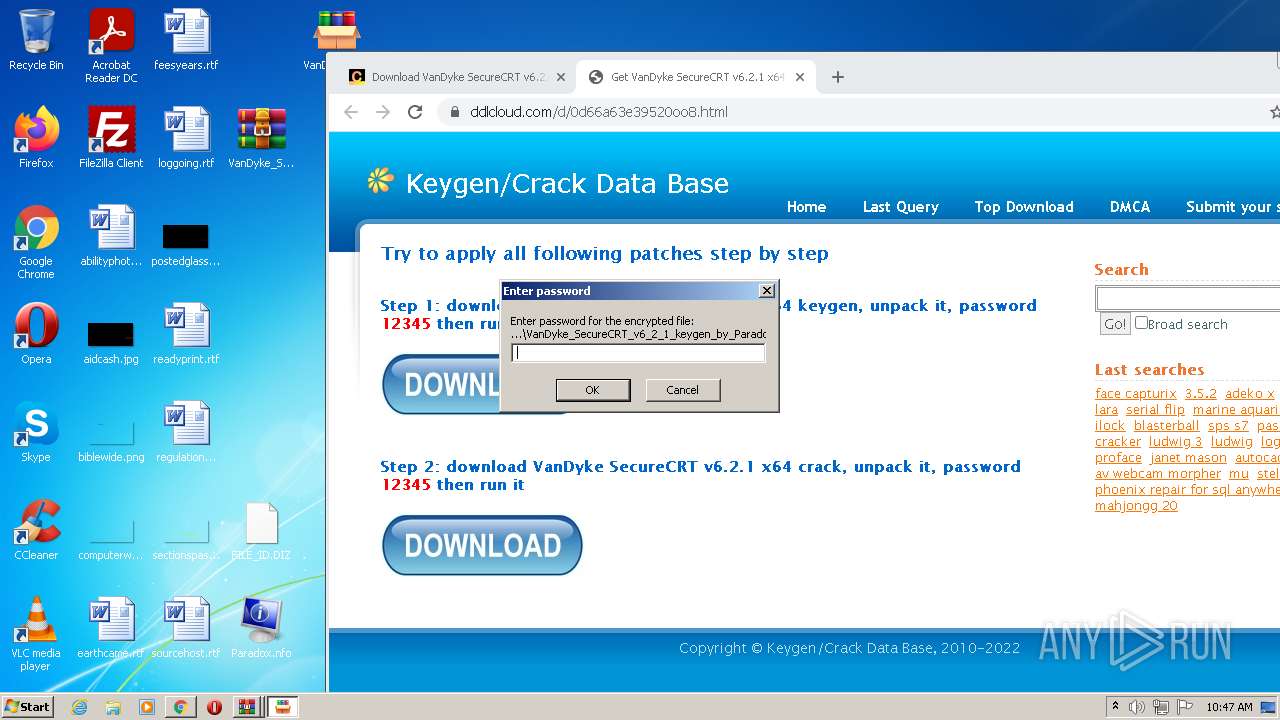Image resolution: width=1280 pixels, height=720 pixels.
Task: Enable the Broad search checkbox
Action: click(x=1141, y=323)
